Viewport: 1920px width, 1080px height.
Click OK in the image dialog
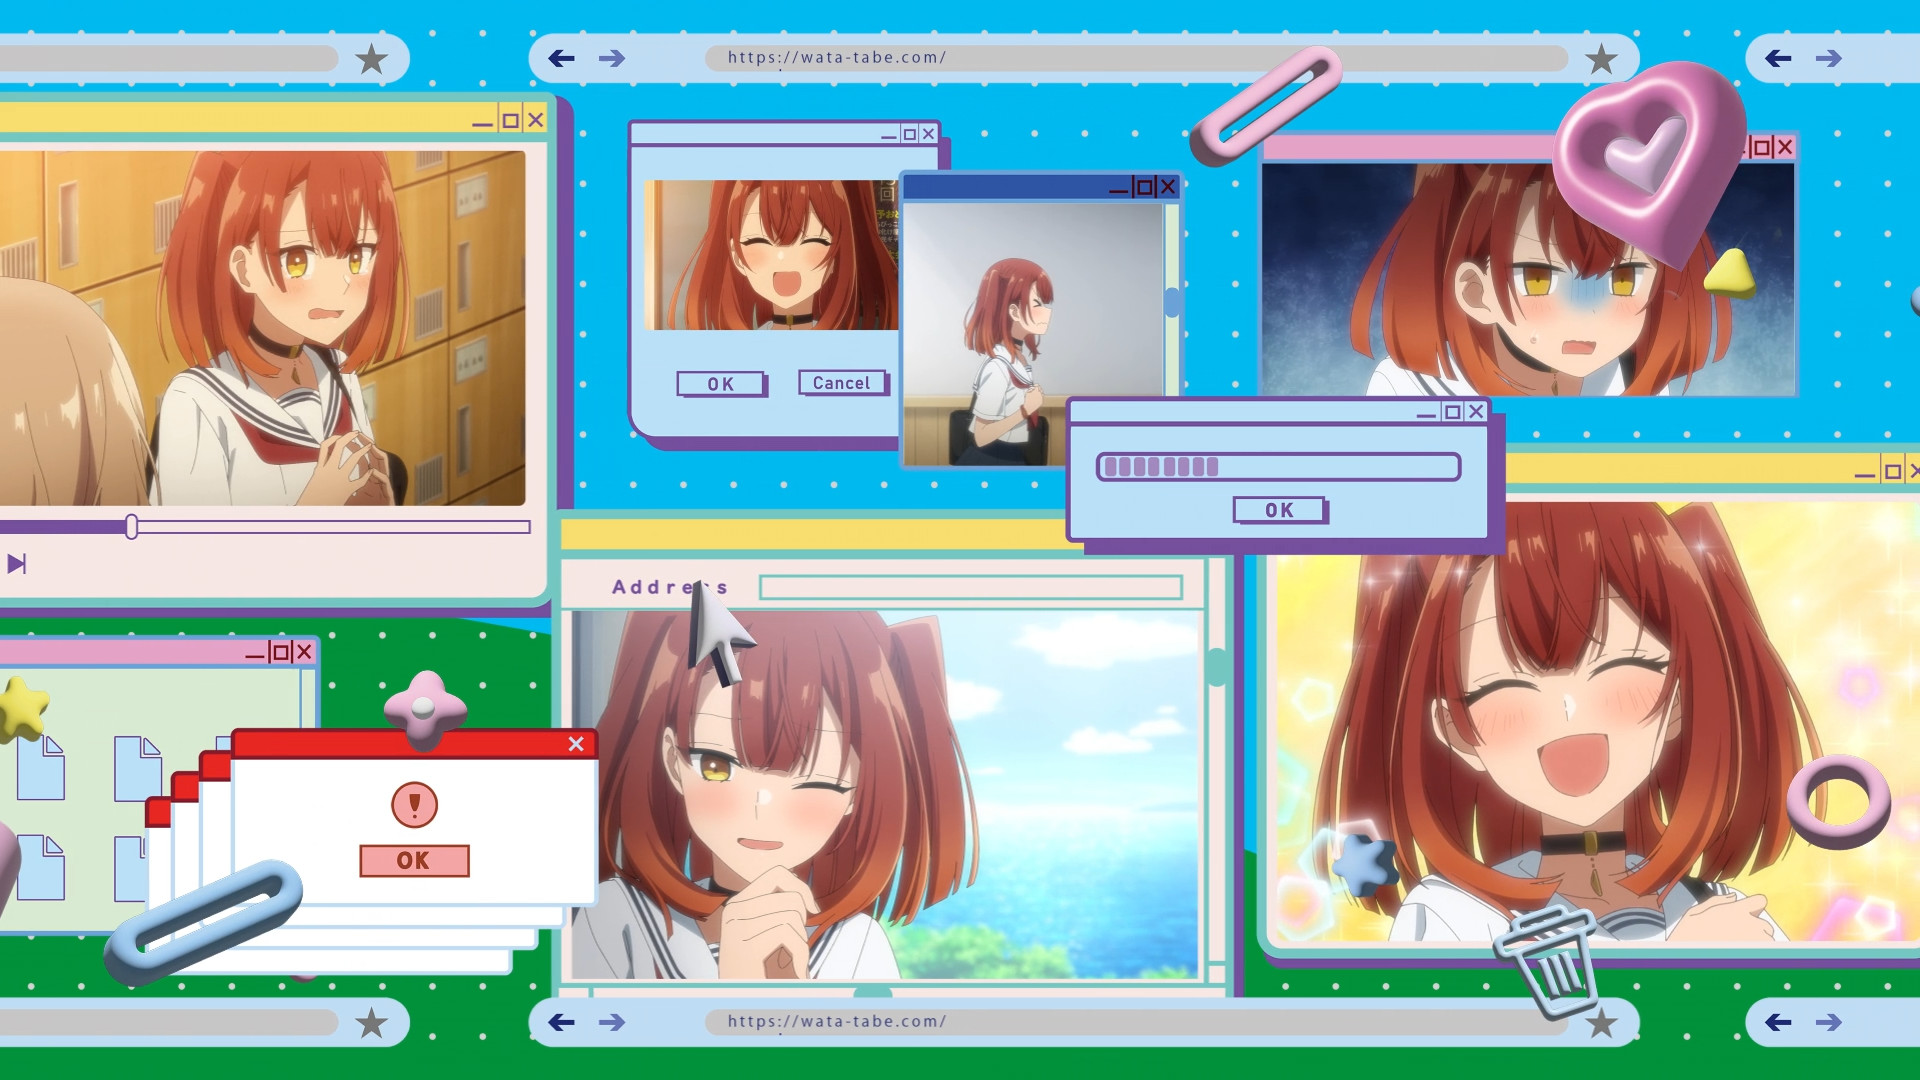pos(721,384)
